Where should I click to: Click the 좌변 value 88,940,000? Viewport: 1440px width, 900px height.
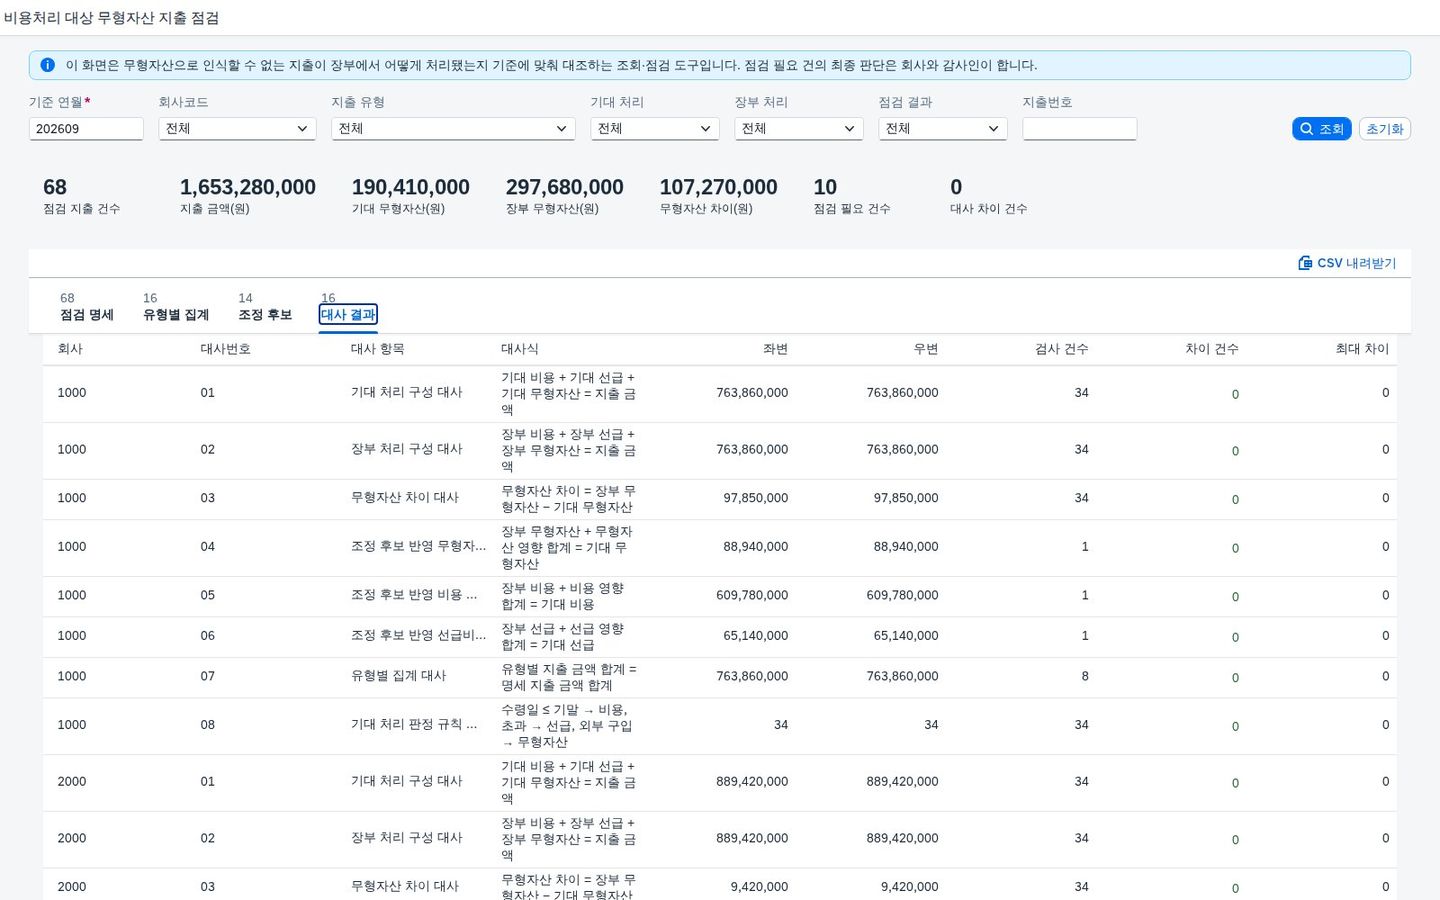pyautogui.click(x=756, y=547)
